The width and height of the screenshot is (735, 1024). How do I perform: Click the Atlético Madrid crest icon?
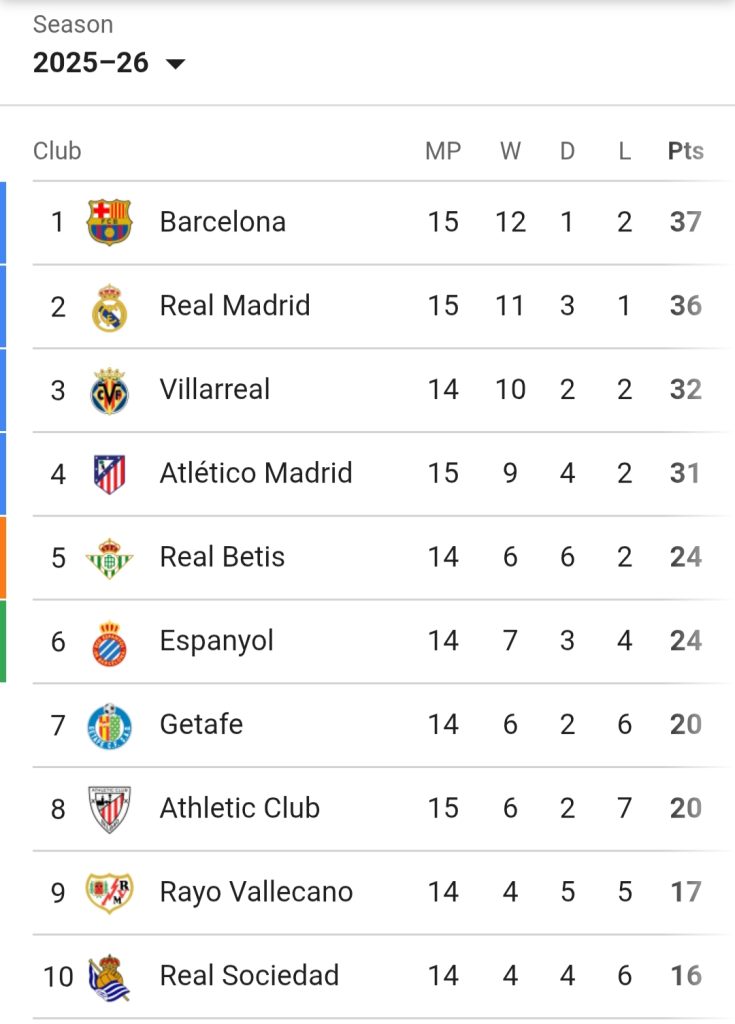tap(109, 473)
